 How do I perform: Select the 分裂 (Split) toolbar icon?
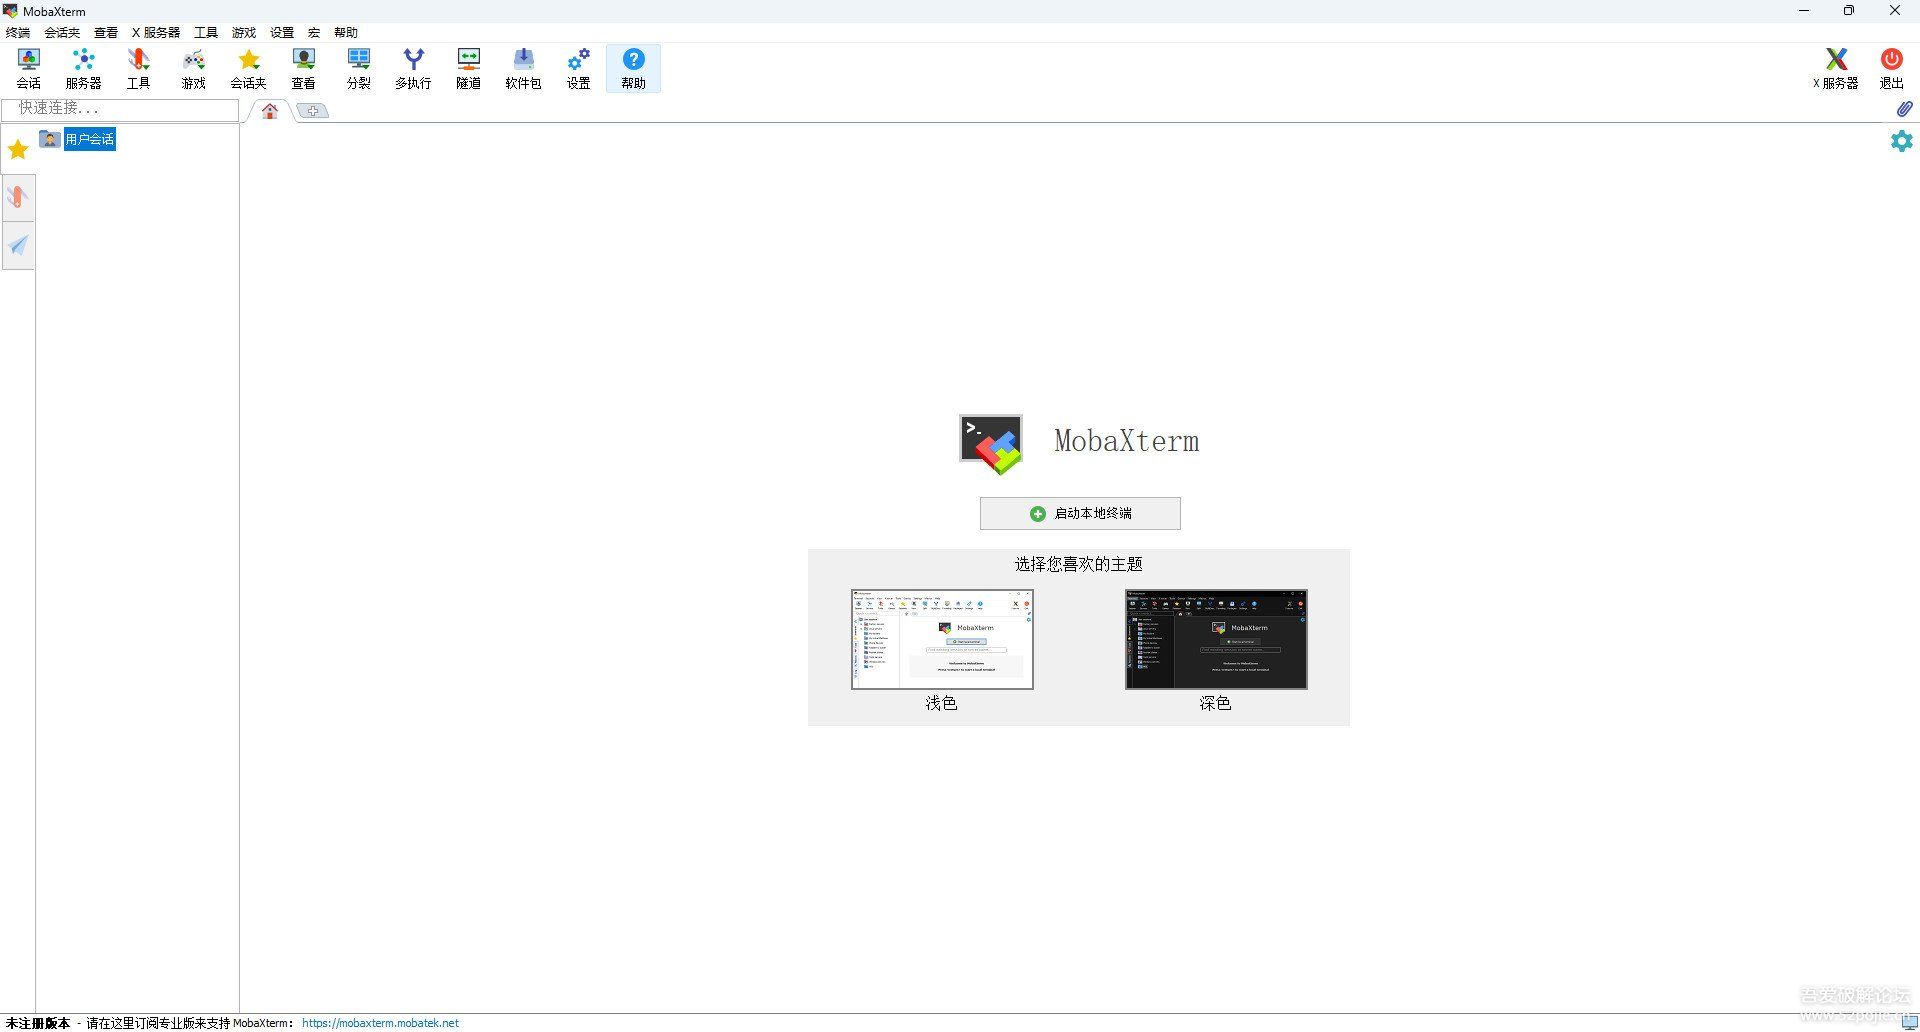359,69
